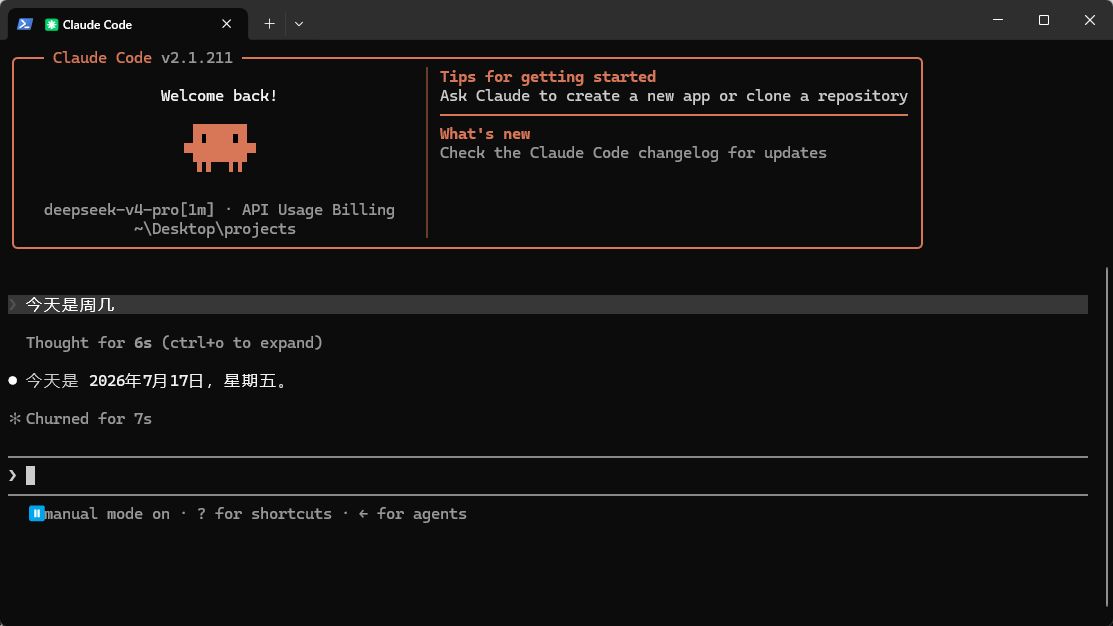Screen dimensions: 1113x626
Task: Click the white bullet before the response
Action: (x=13, y=380)
